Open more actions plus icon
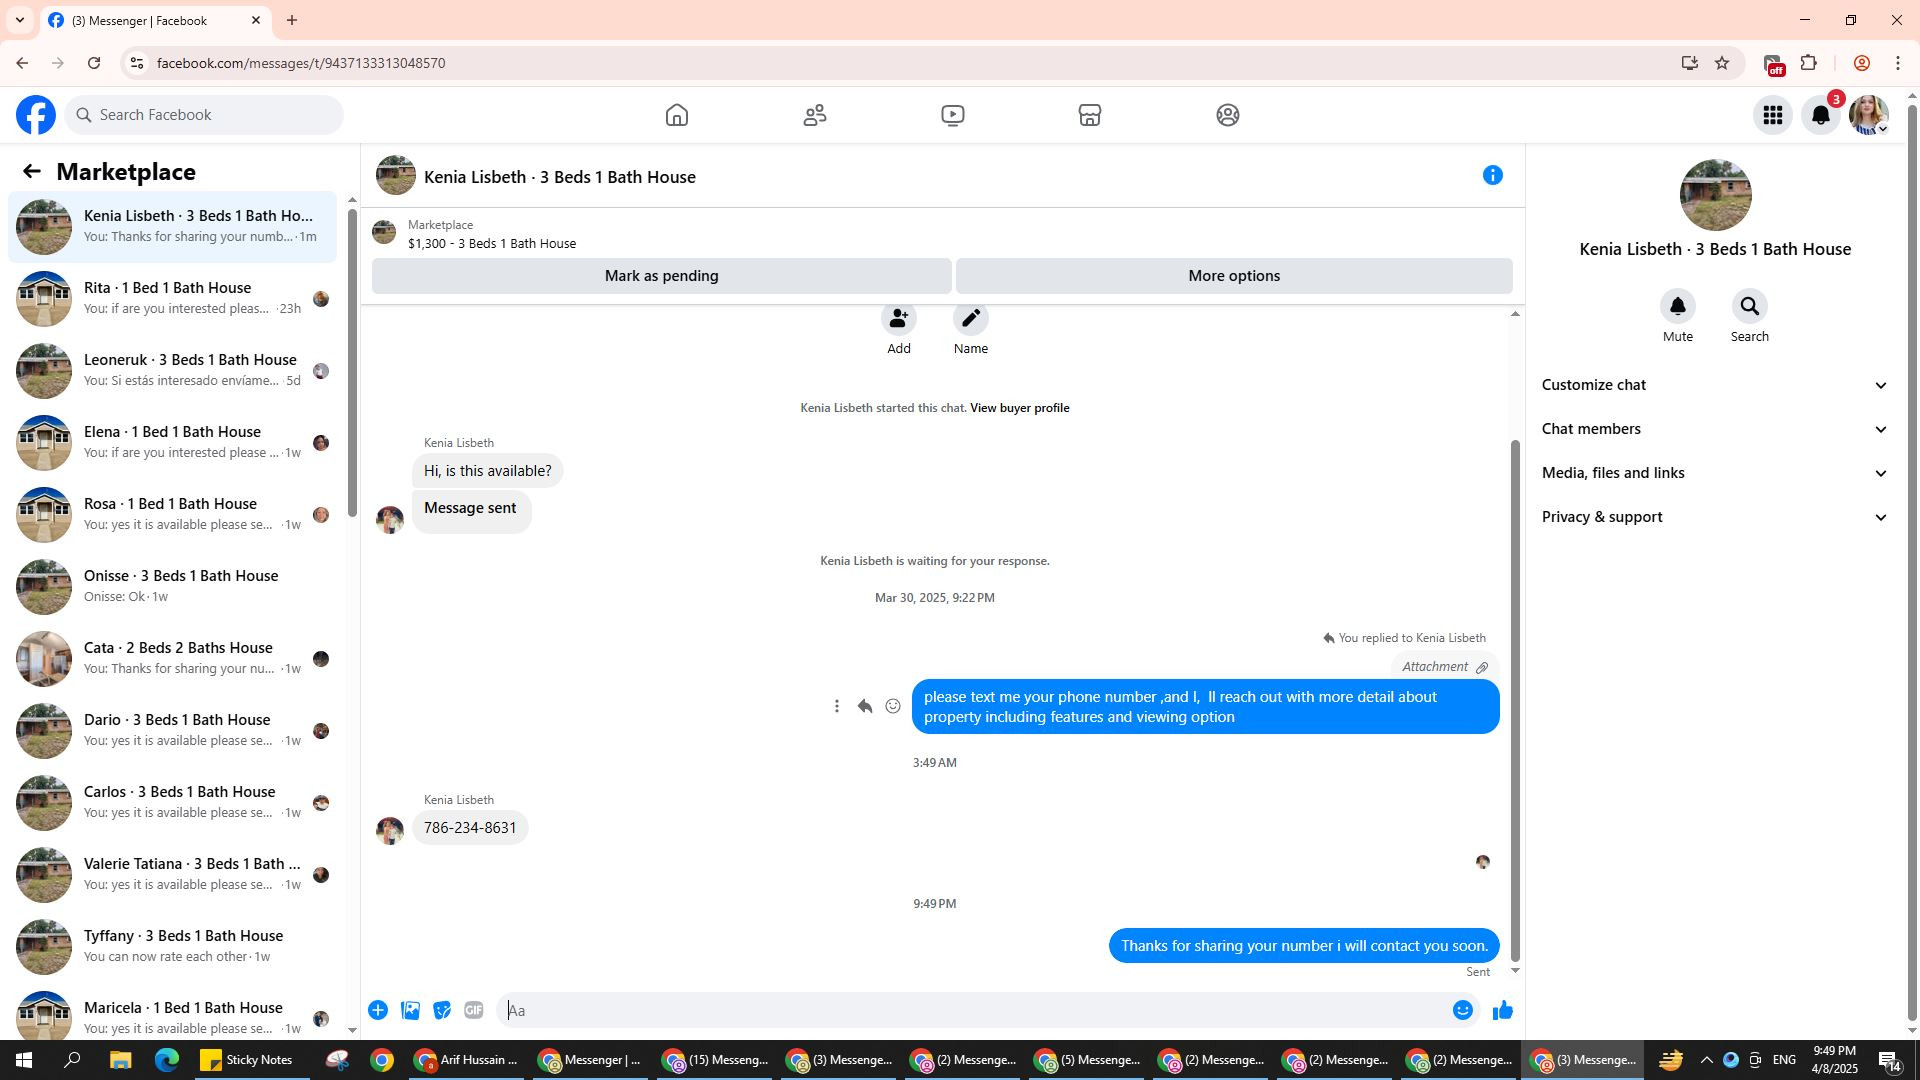This screenshot has height=1080, width=1920. [x=378, y=1011]
